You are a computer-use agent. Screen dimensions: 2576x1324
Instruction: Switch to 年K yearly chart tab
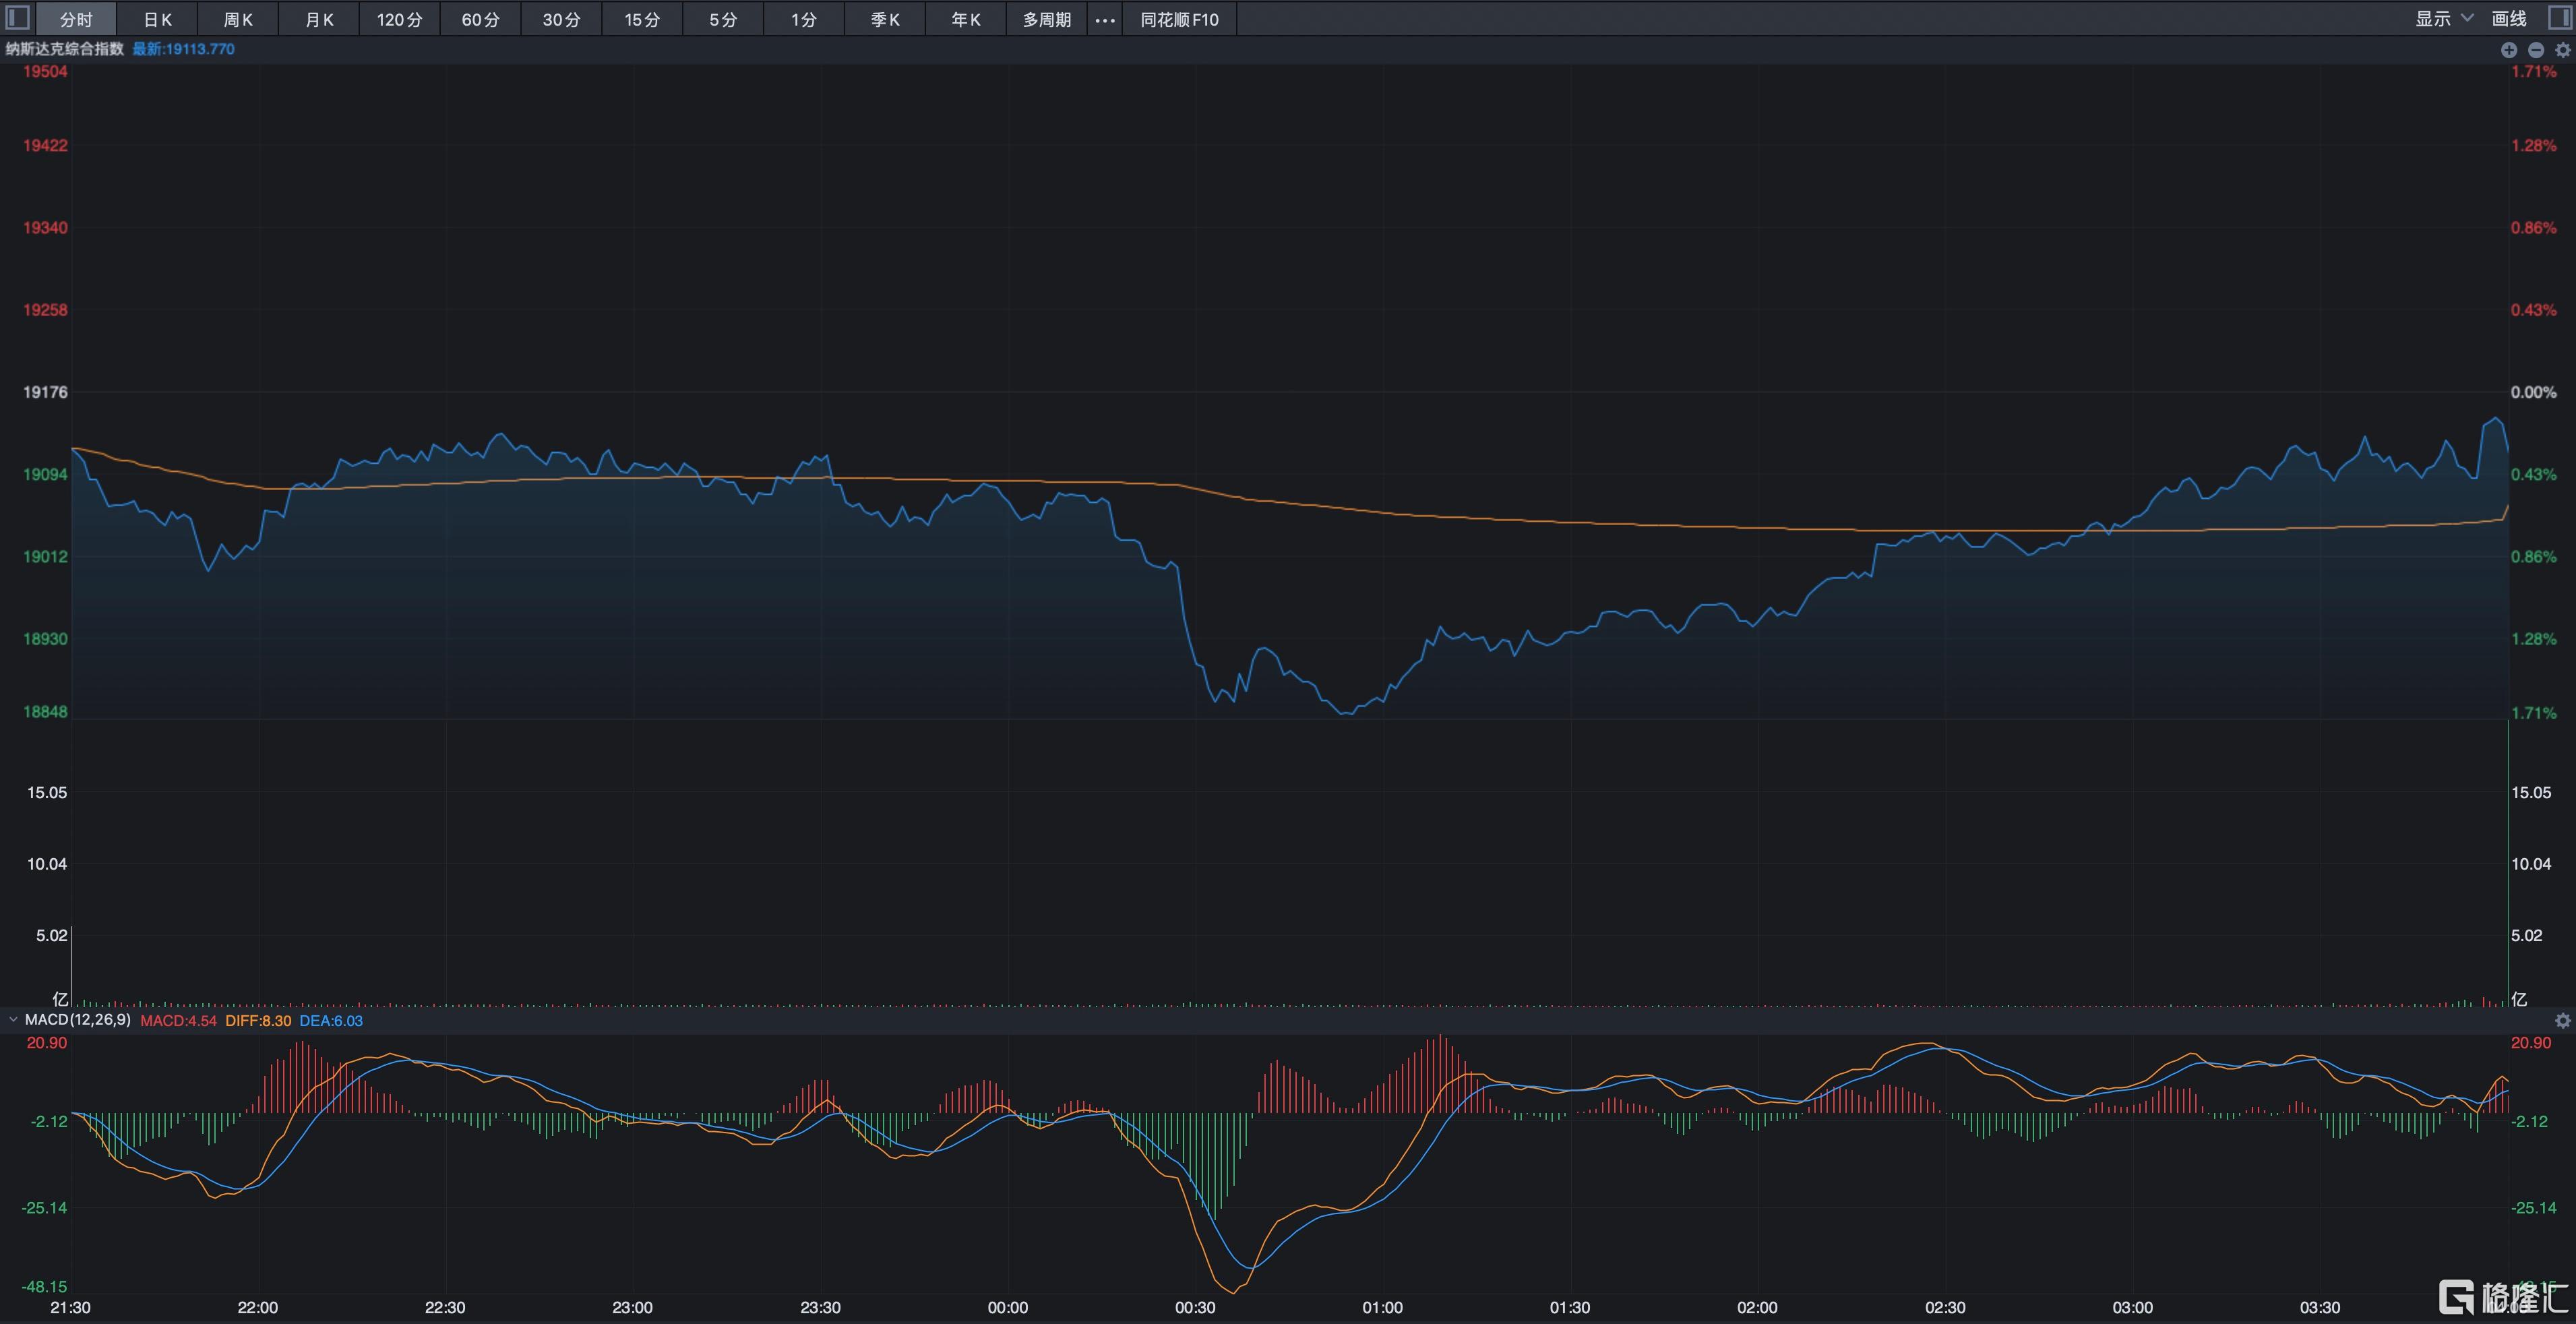966,20
